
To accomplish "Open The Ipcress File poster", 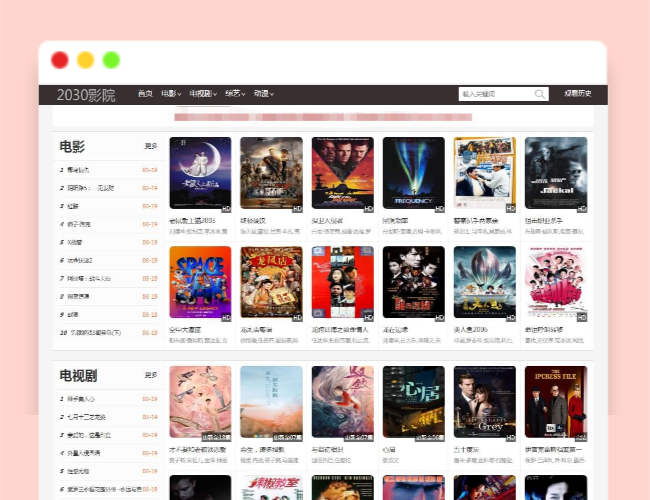I will 556,402.
